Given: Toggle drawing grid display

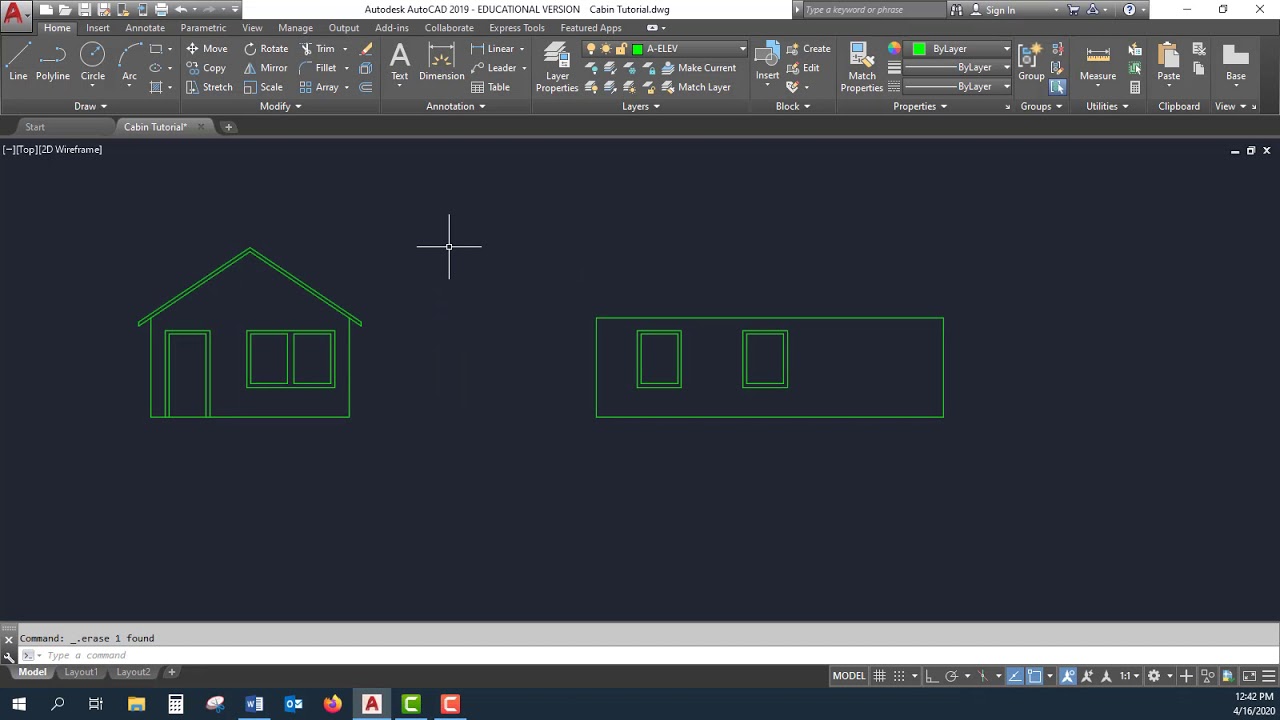Looking at the screenshot, I should click(x=879, y=676).
